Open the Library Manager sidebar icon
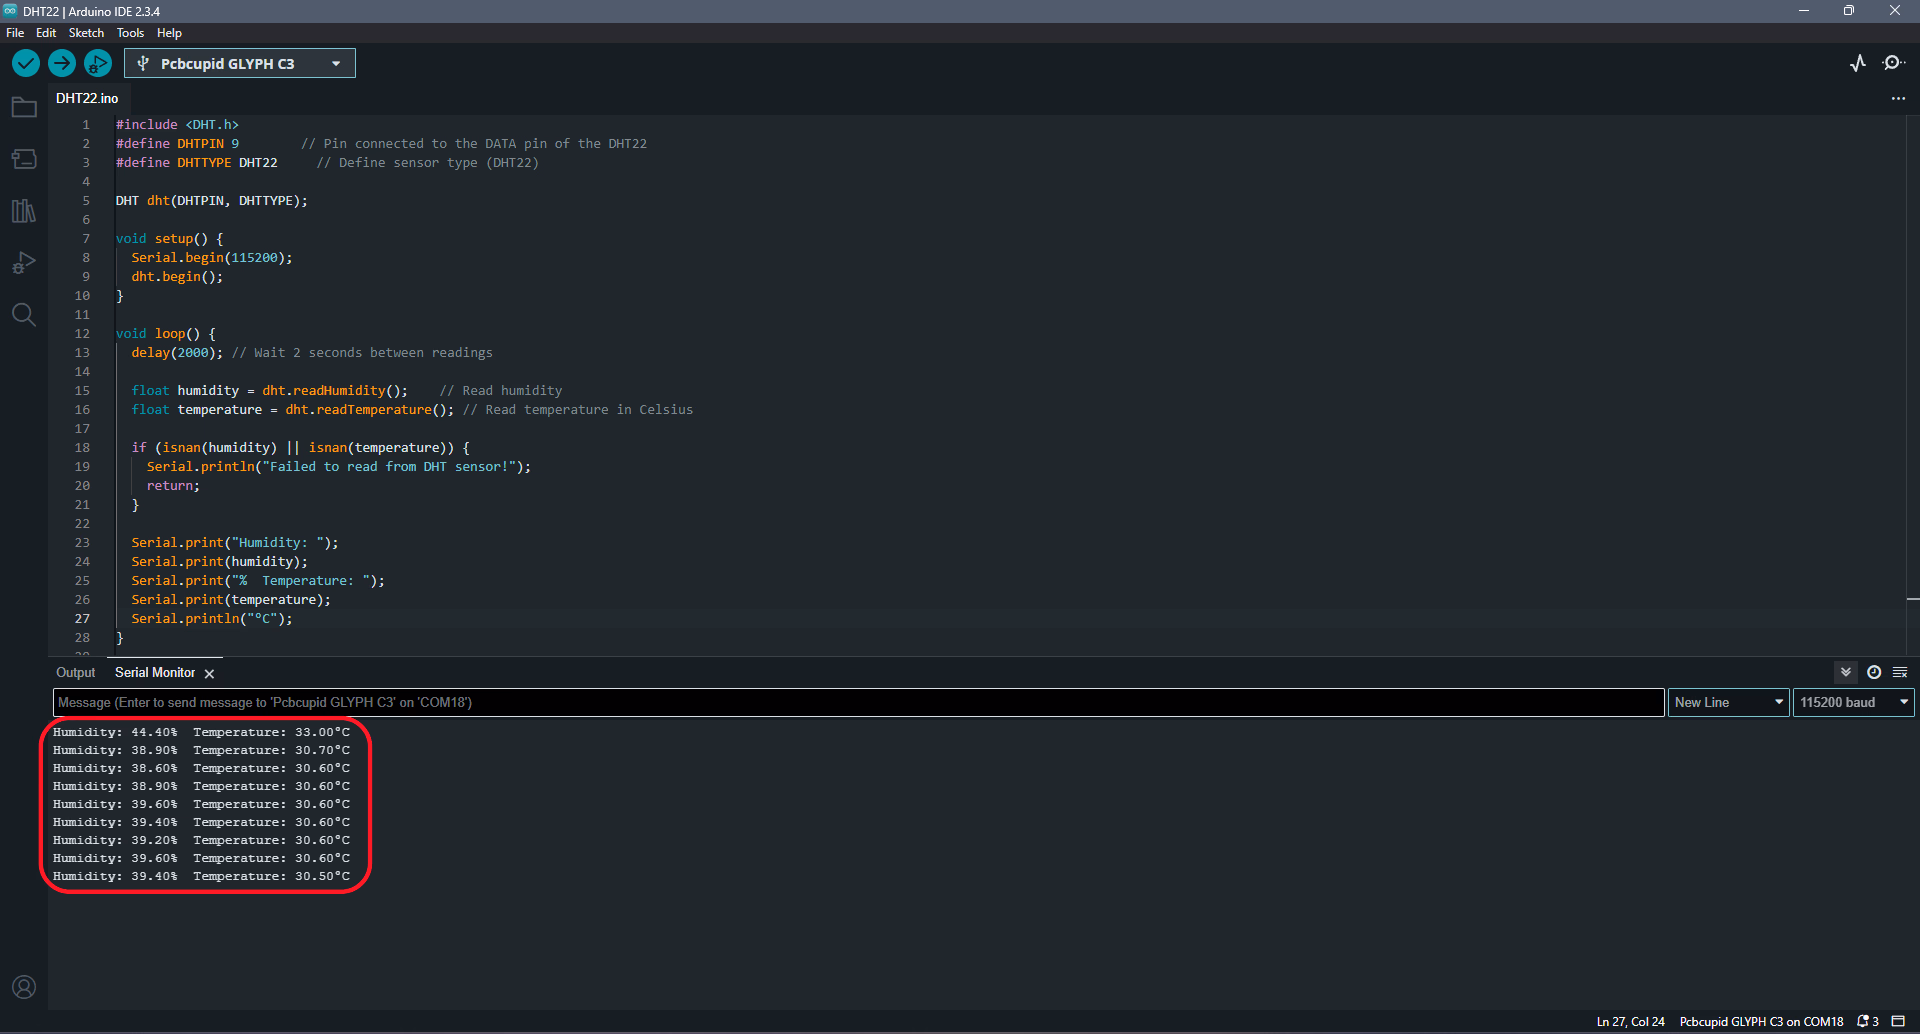Viewport: 1920px width, 1034px height. point(24,211)
